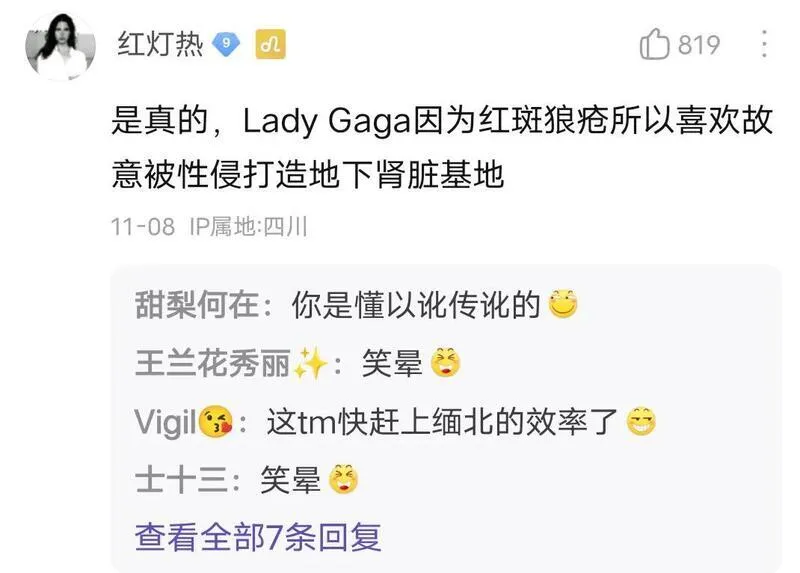Tap the laughing emoji after 王兰花秀丽's 笑晕

point(445,363)
